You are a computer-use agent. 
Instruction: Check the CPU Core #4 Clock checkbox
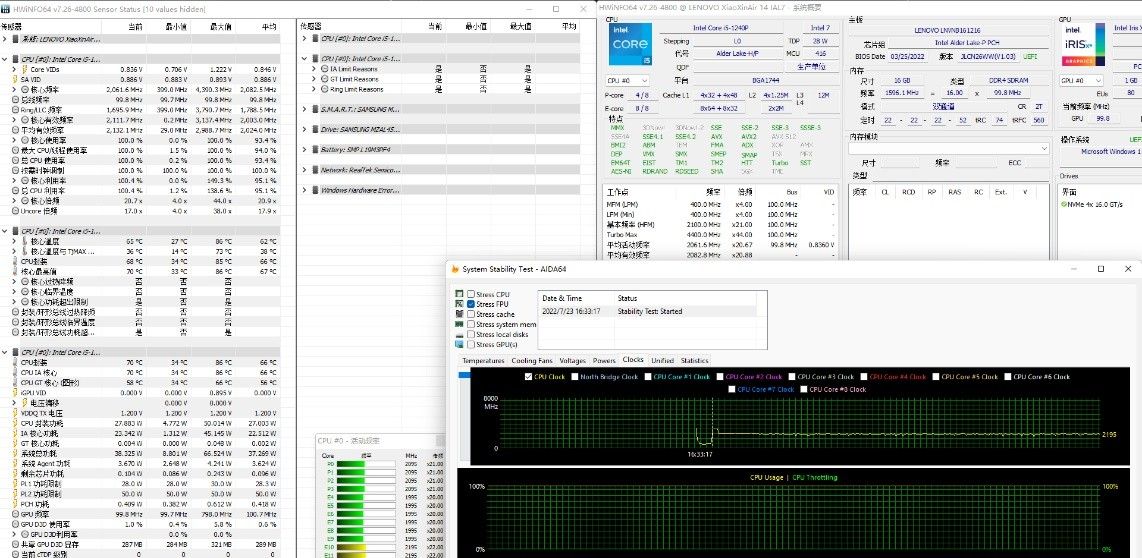point(864,377)
